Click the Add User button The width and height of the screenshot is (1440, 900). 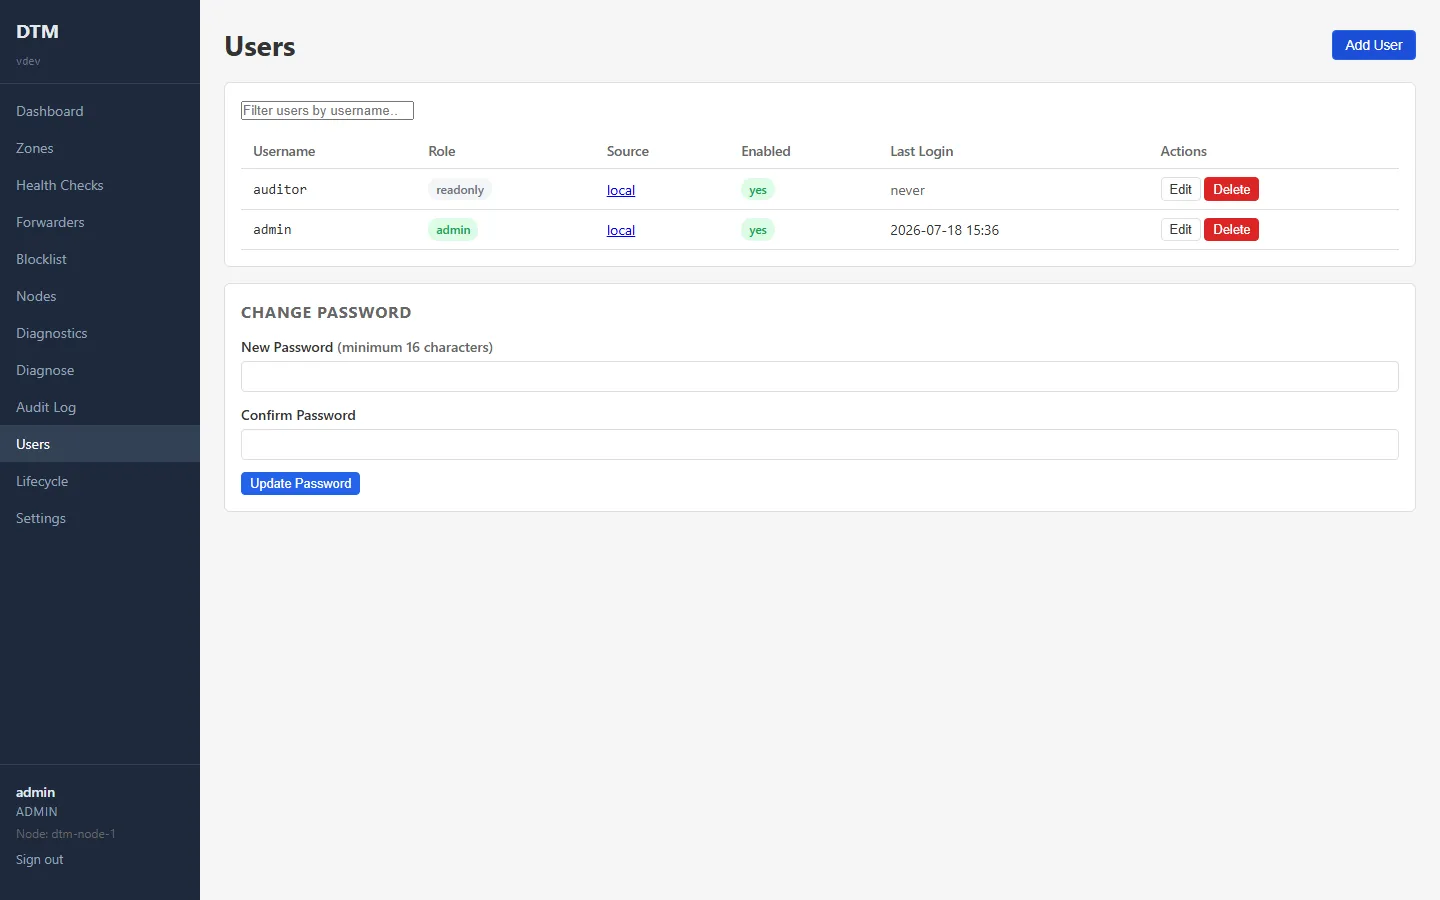coord(1373,45)
